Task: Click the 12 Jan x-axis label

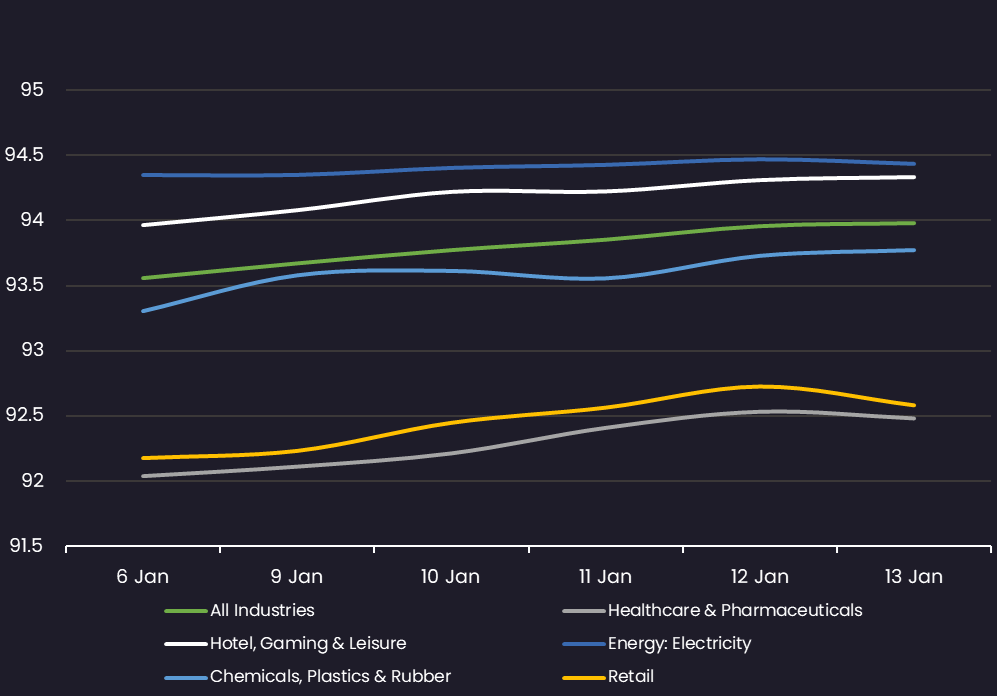Action: coord(759,577)
